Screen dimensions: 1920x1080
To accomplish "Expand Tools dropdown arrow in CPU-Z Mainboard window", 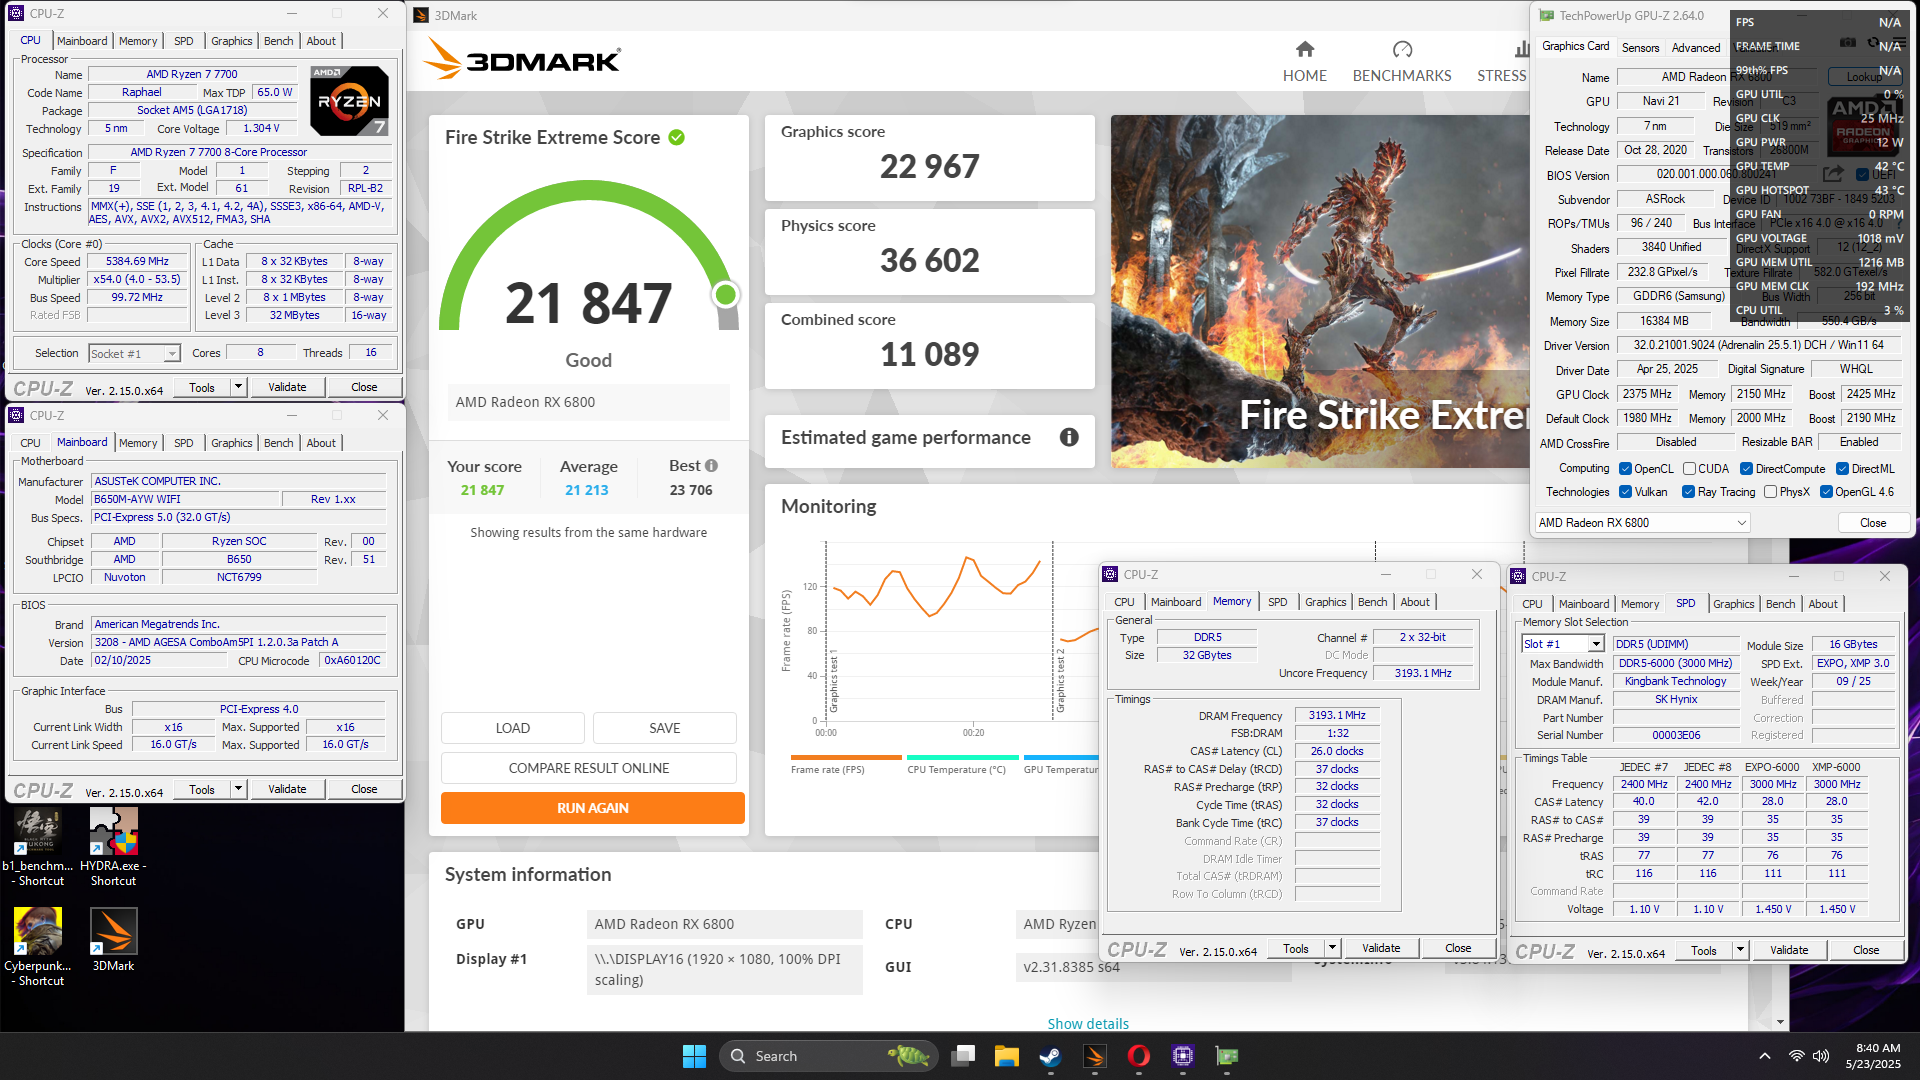I will pyautogui.click(x=238, y=789).
